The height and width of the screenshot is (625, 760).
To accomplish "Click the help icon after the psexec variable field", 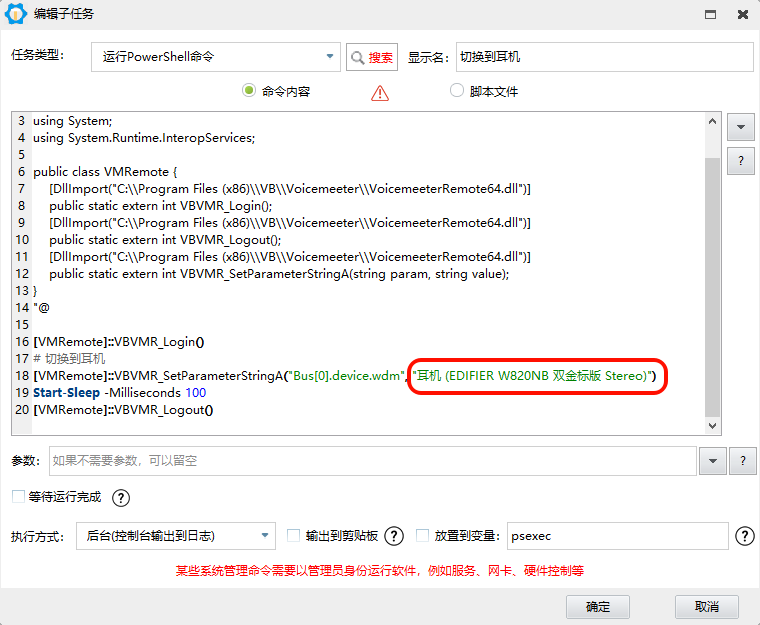I will pos(744,536).
